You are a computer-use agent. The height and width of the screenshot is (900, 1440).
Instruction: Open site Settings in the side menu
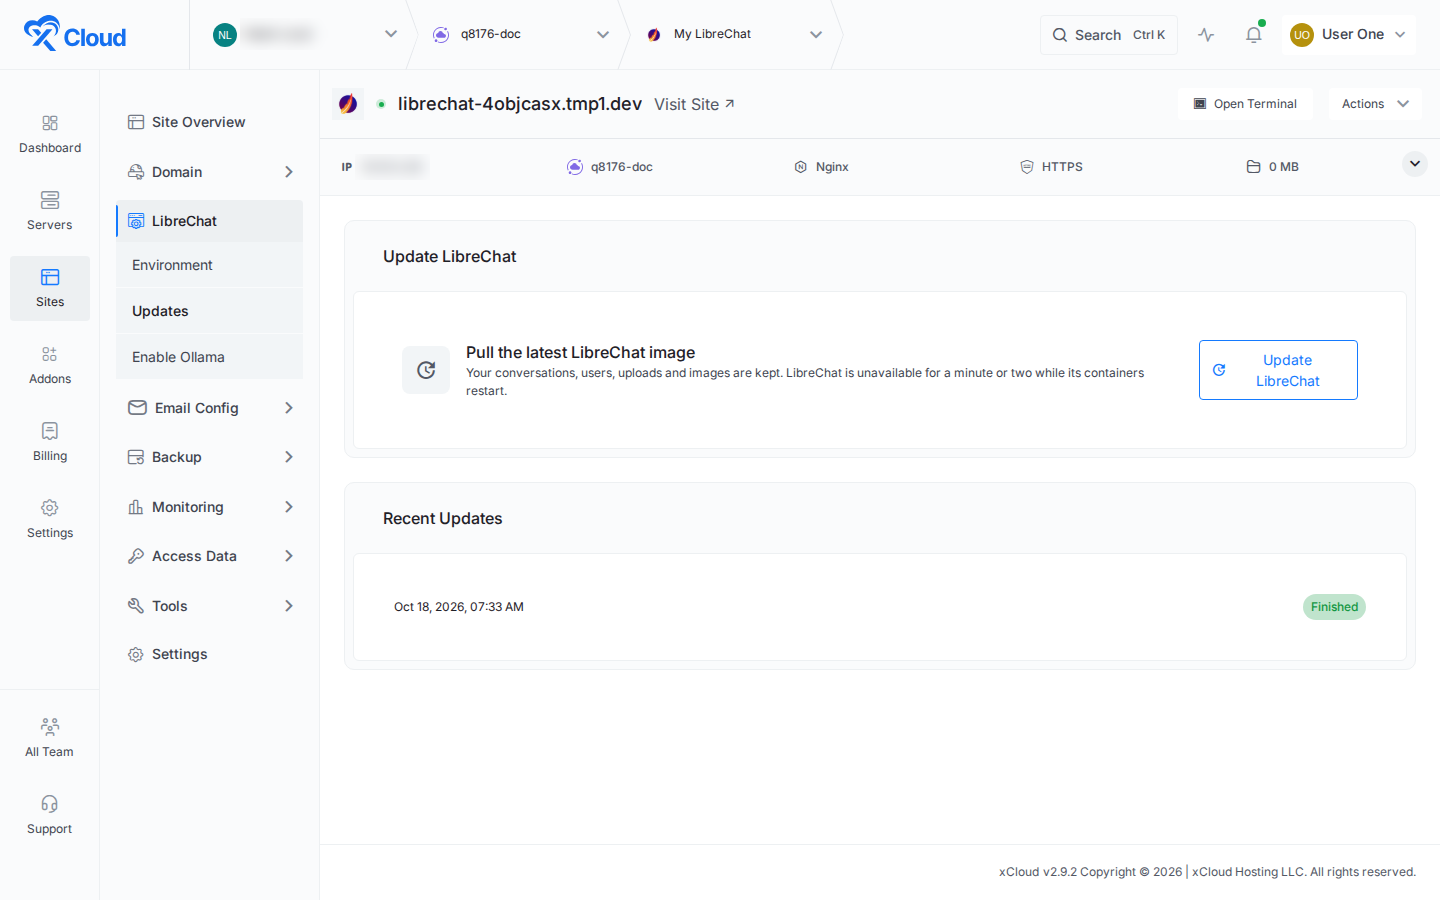pos(210,654)
